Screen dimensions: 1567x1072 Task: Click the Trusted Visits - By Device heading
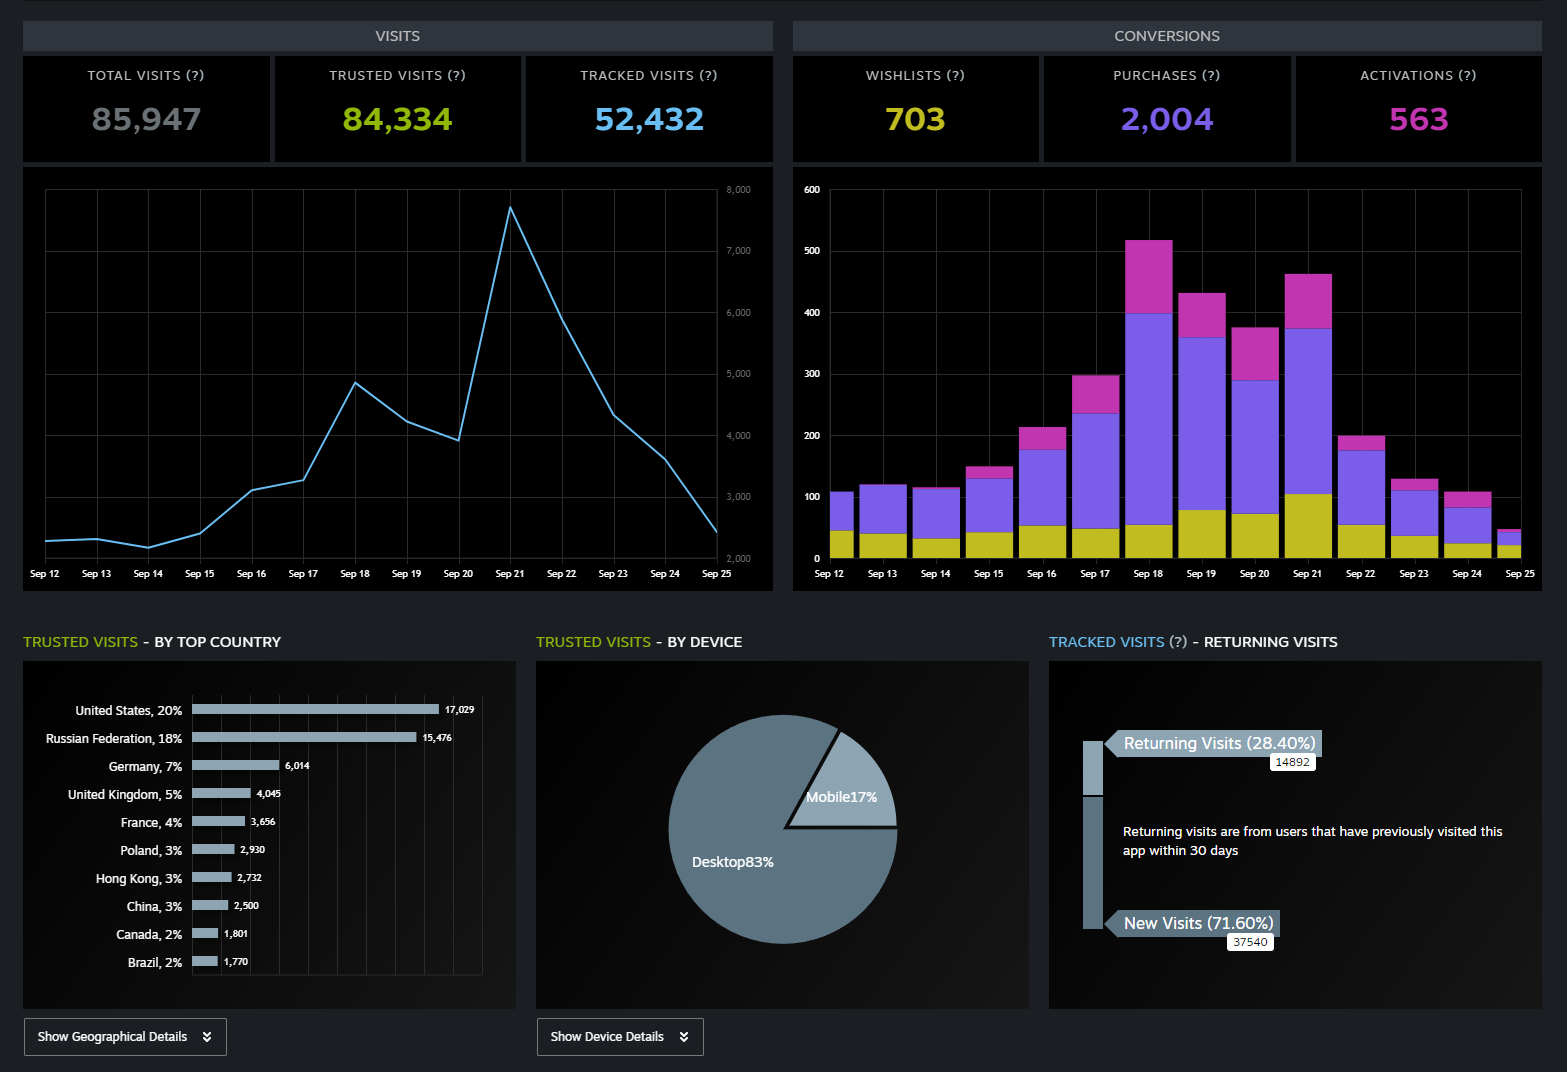[x=639, y=642]
